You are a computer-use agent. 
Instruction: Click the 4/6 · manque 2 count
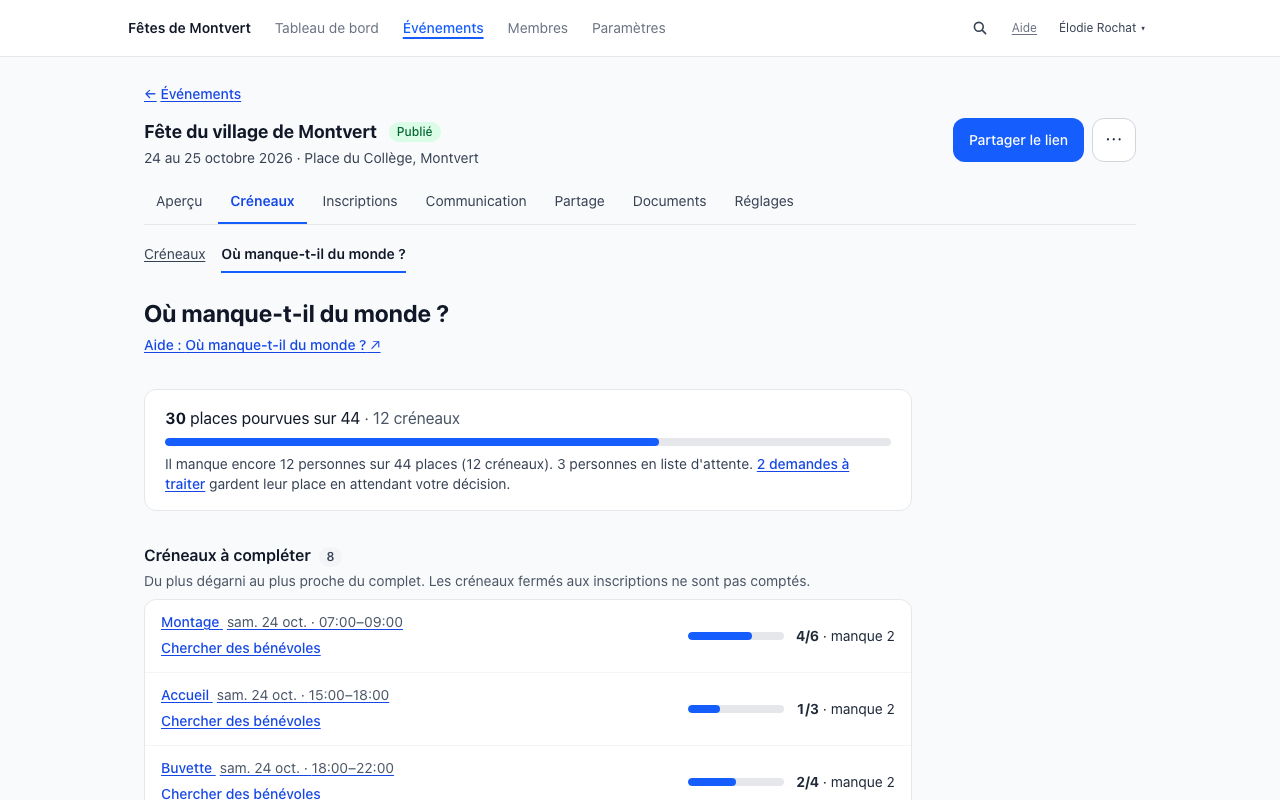[x=845, y=636]
